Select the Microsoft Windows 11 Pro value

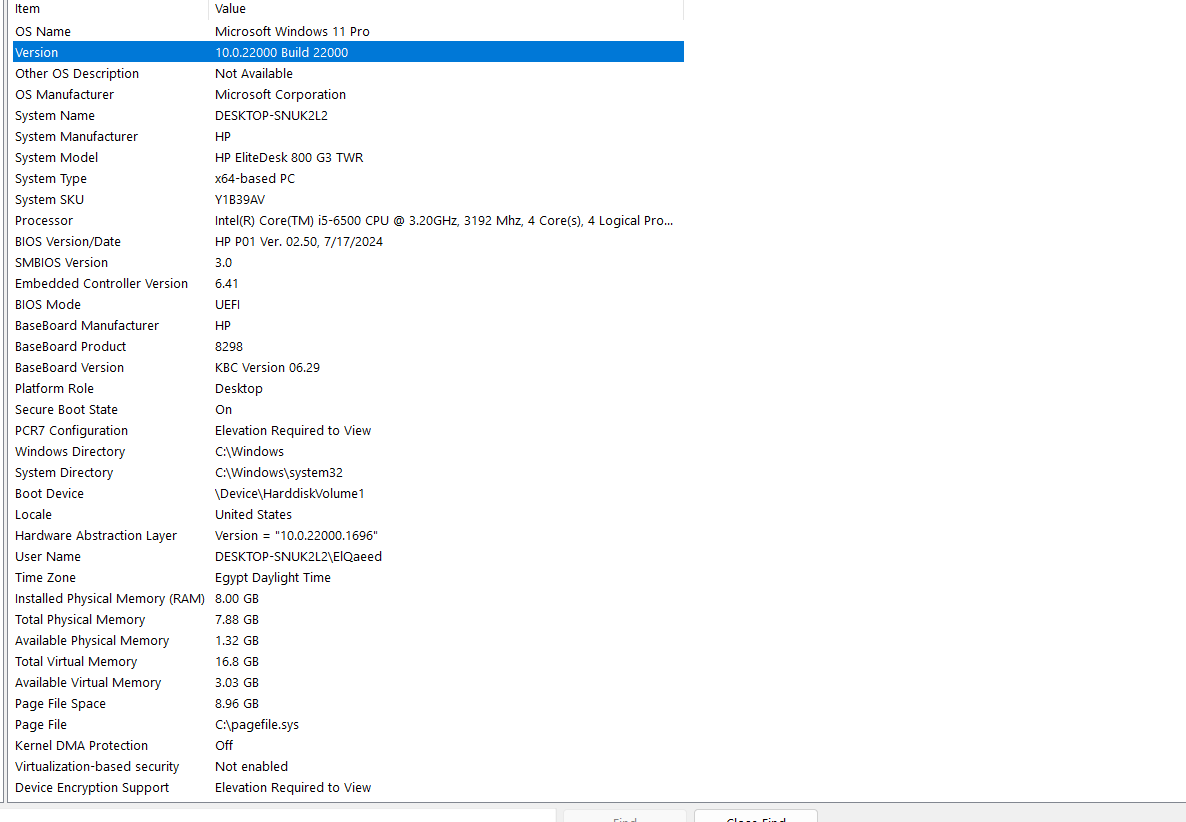(x=292, y=32)
